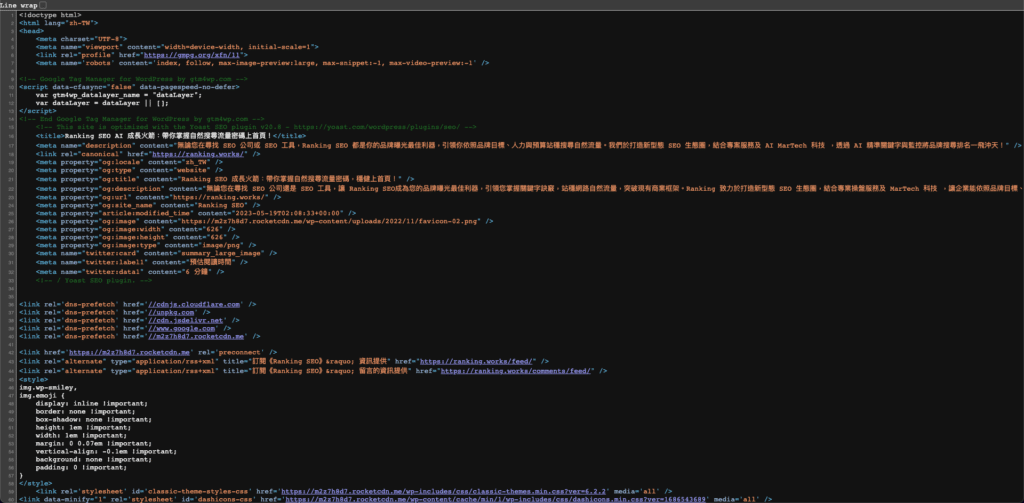Open the rocketcdn.me dns-prefetch link
This screenshot has height=503, width=1024.
201,337
